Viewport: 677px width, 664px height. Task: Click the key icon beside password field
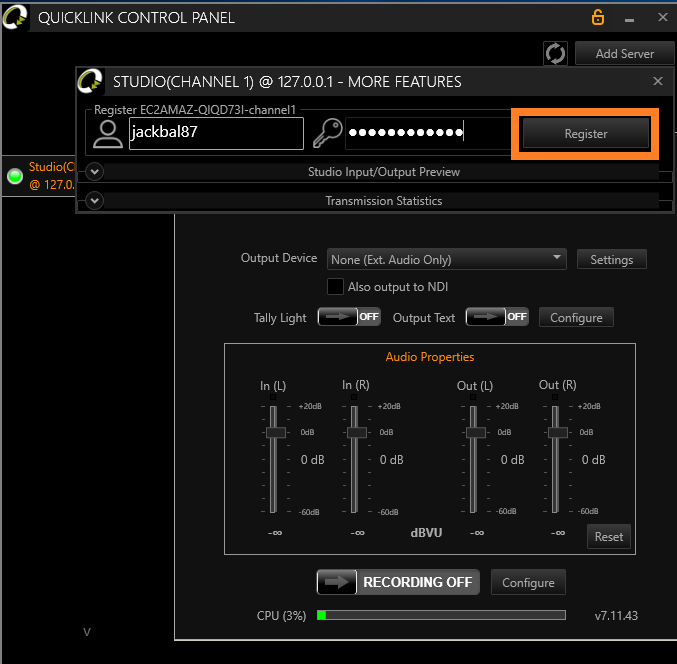point(327,133)
